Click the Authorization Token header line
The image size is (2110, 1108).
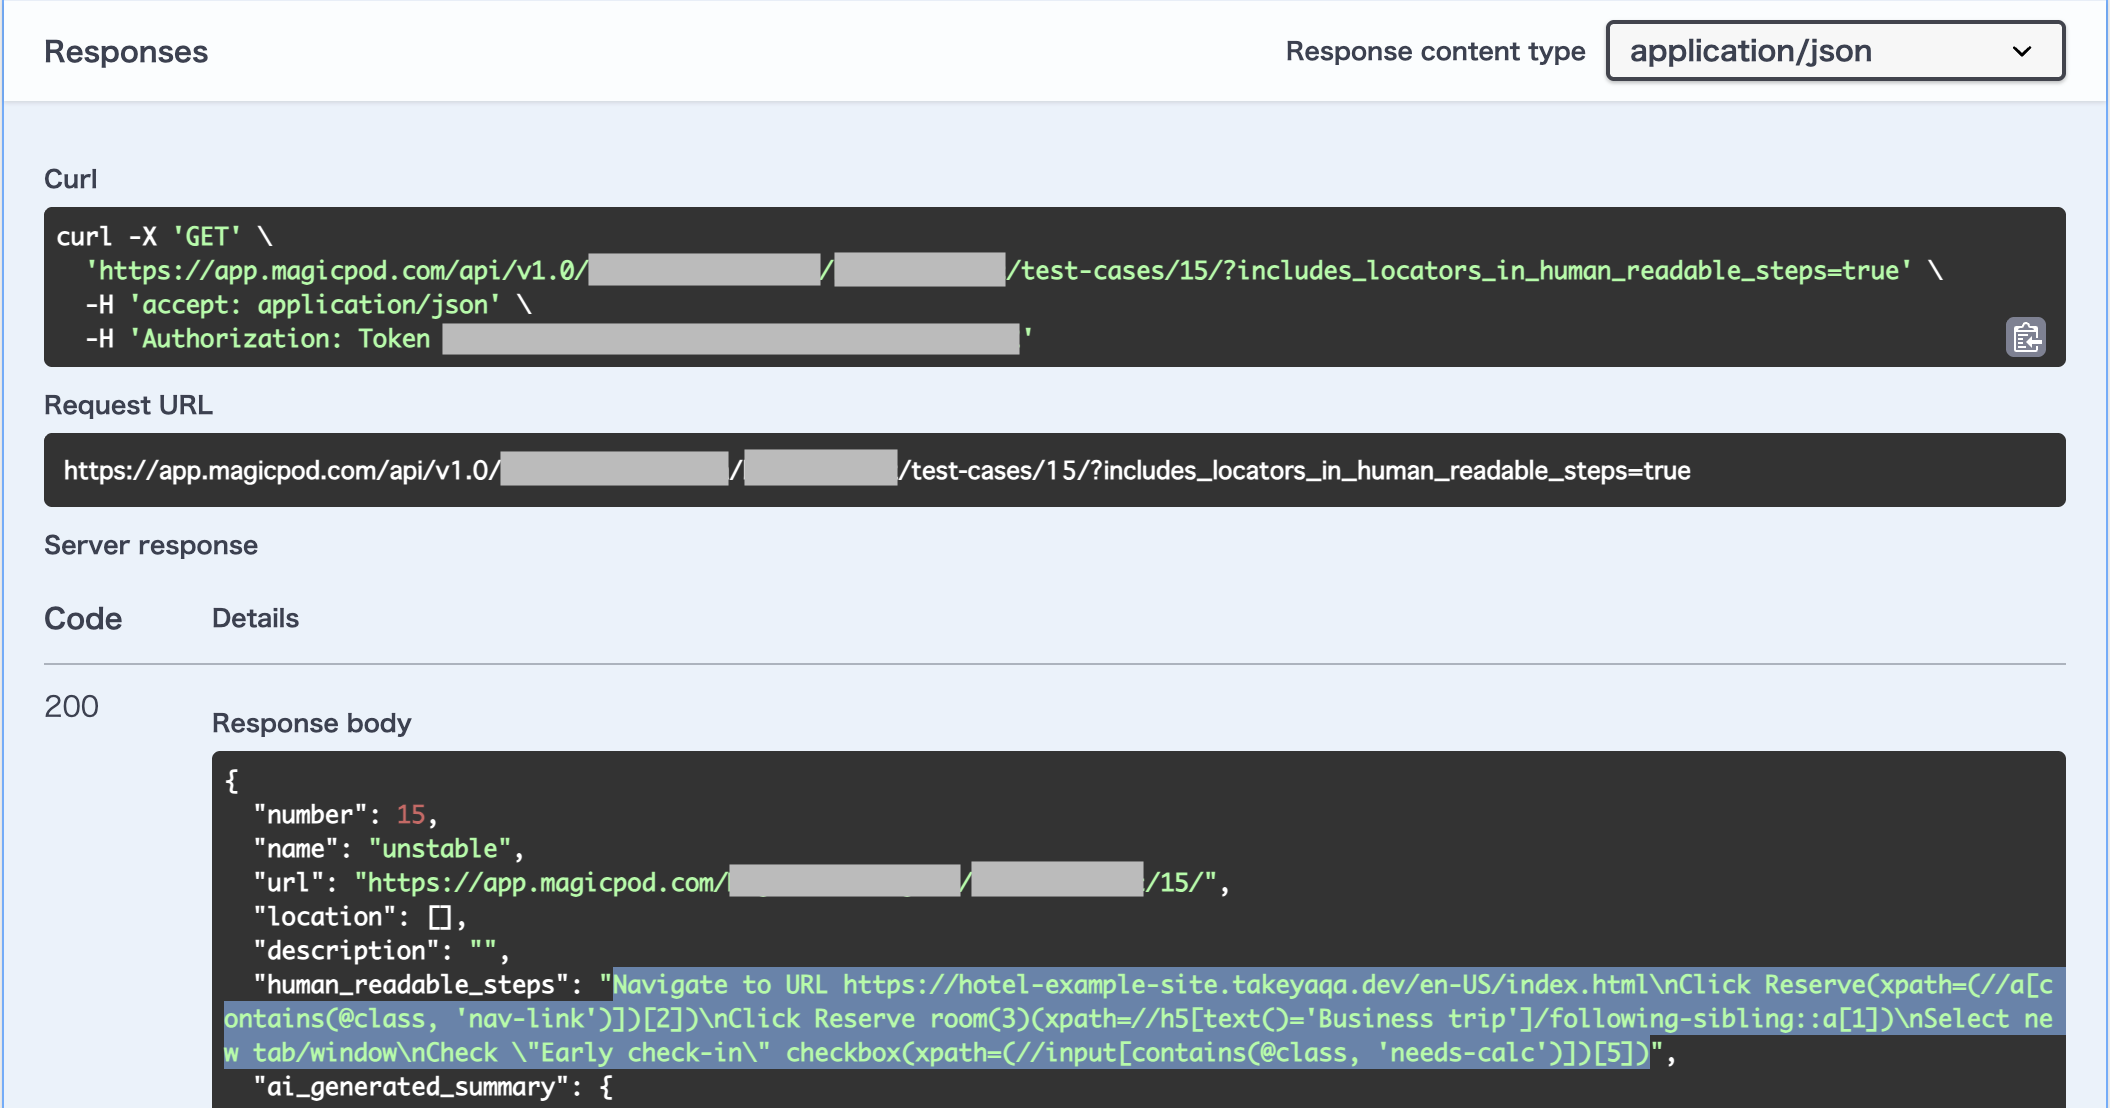(559, 339)
